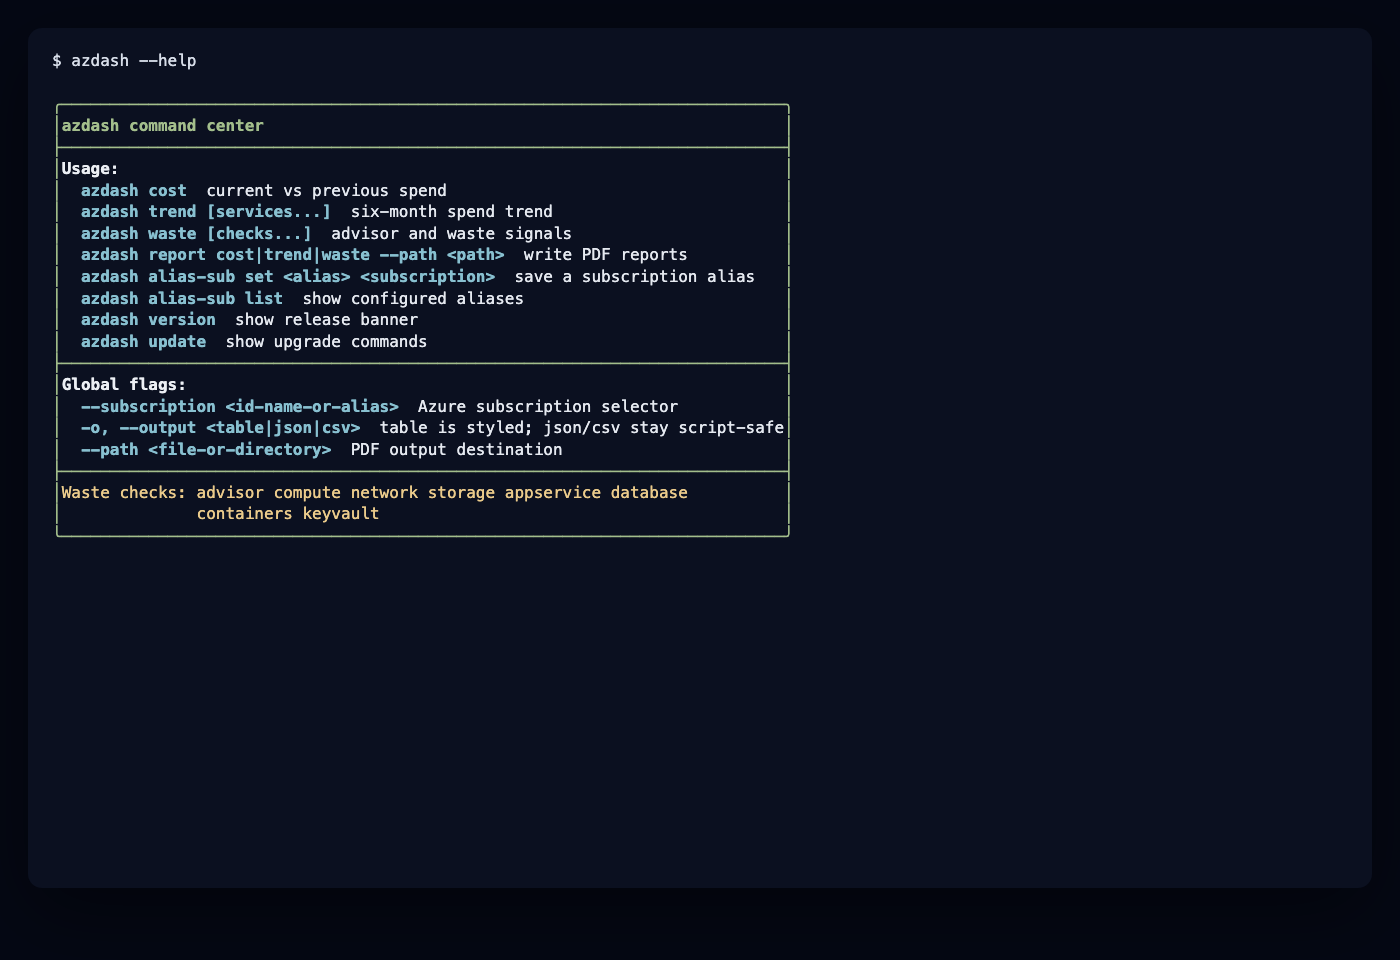Select the 'containers' waste check
1400x960 pixels.
[245, 513]
